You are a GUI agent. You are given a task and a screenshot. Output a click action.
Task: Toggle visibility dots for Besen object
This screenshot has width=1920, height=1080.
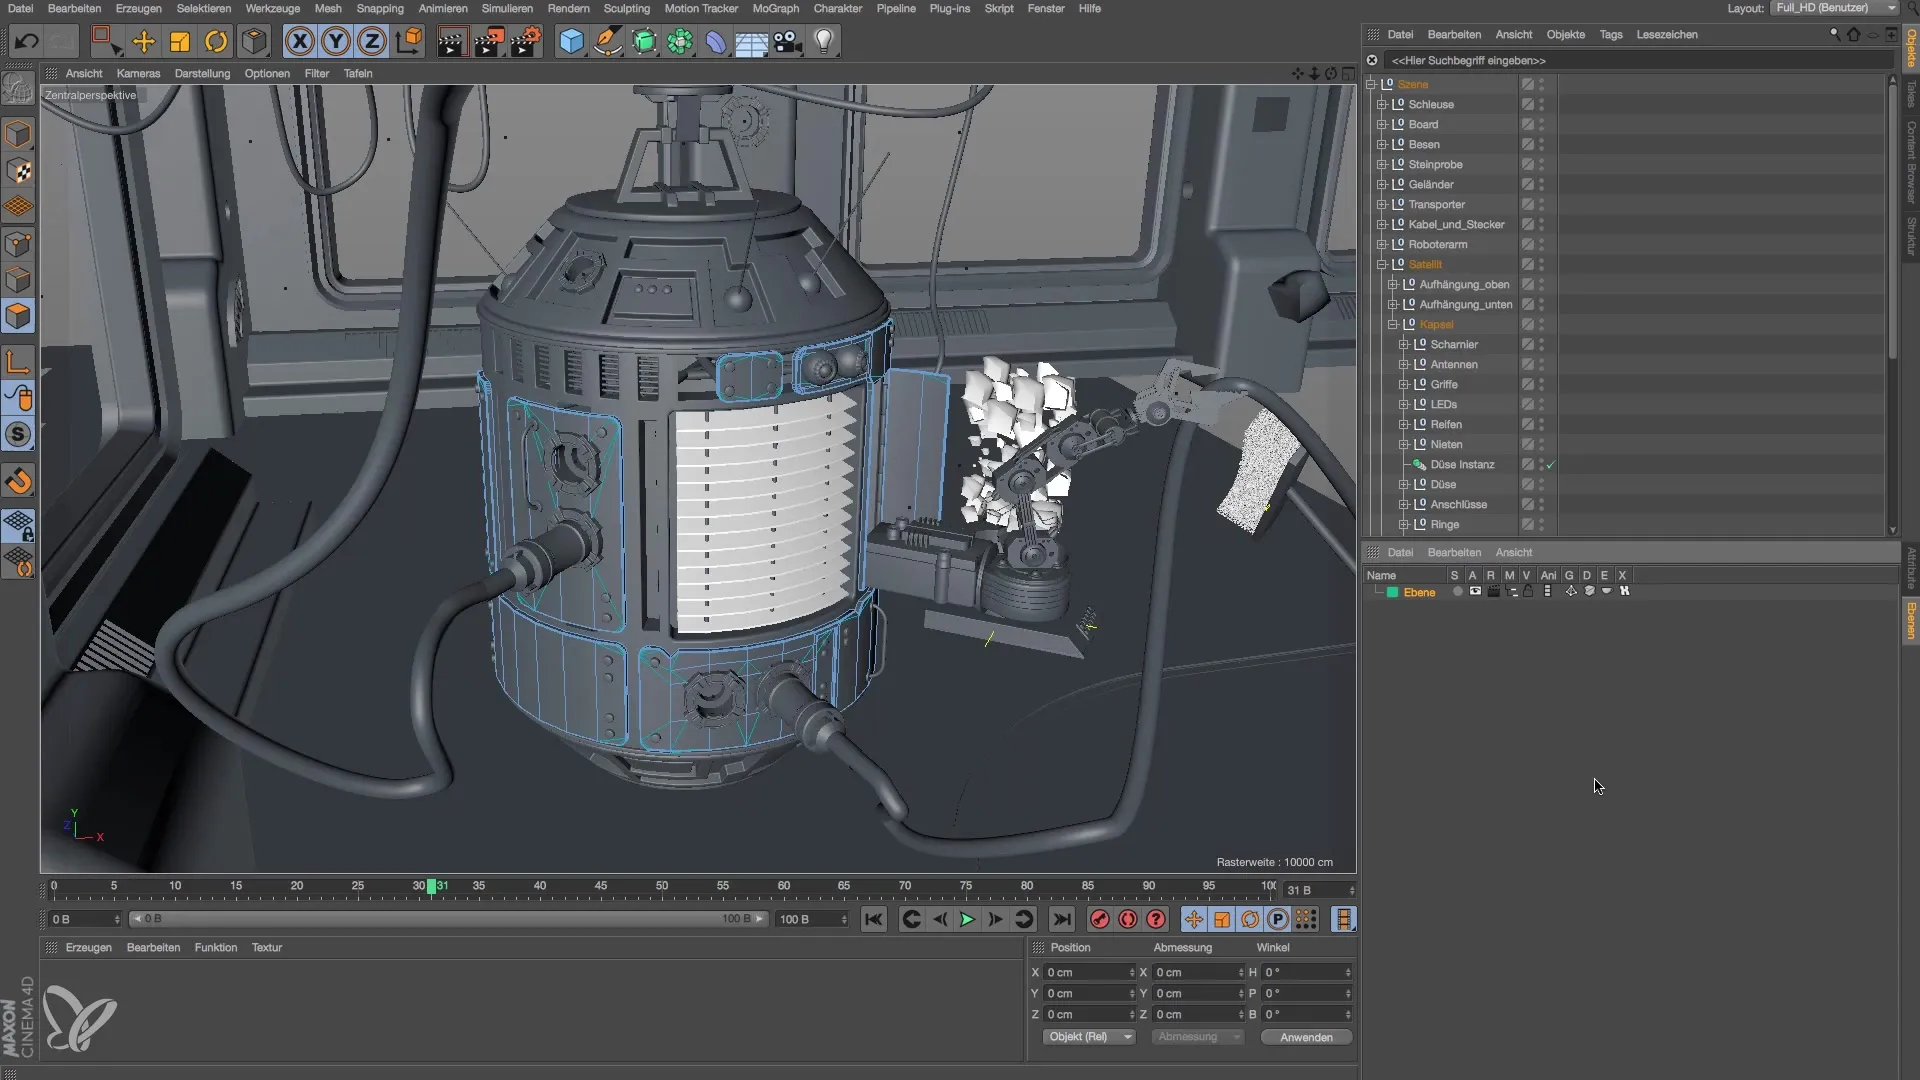coord(1542,144)
